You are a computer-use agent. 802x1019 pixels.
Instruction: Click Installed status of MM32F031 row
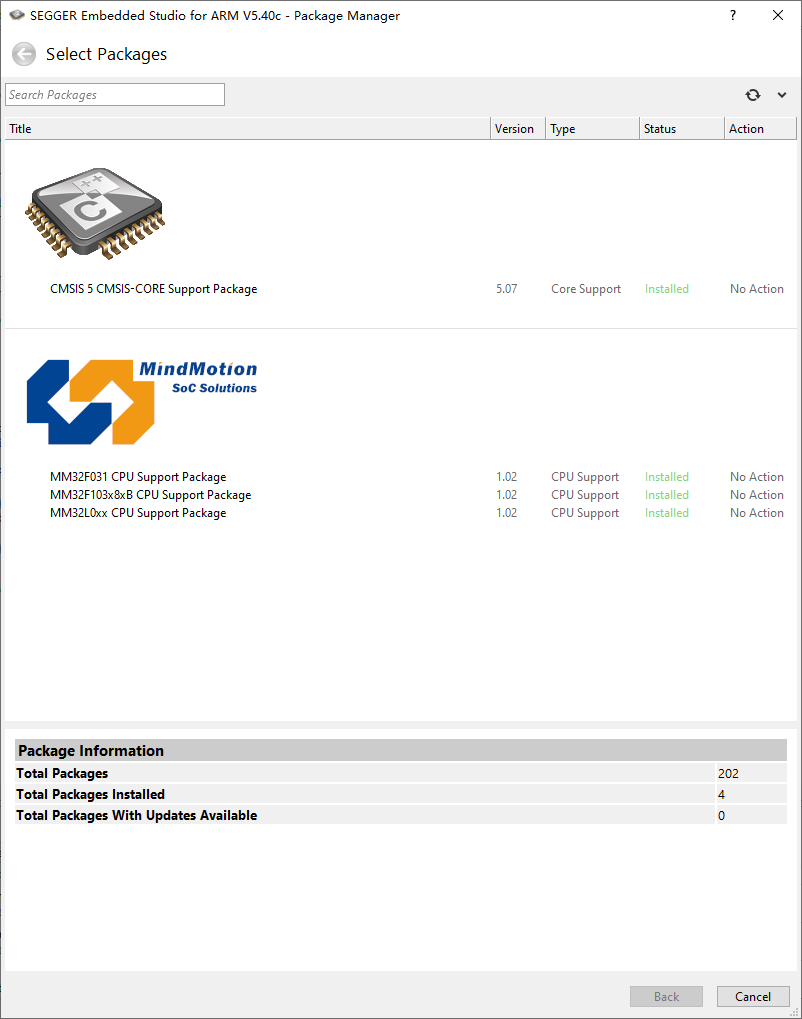pos(666,476)
